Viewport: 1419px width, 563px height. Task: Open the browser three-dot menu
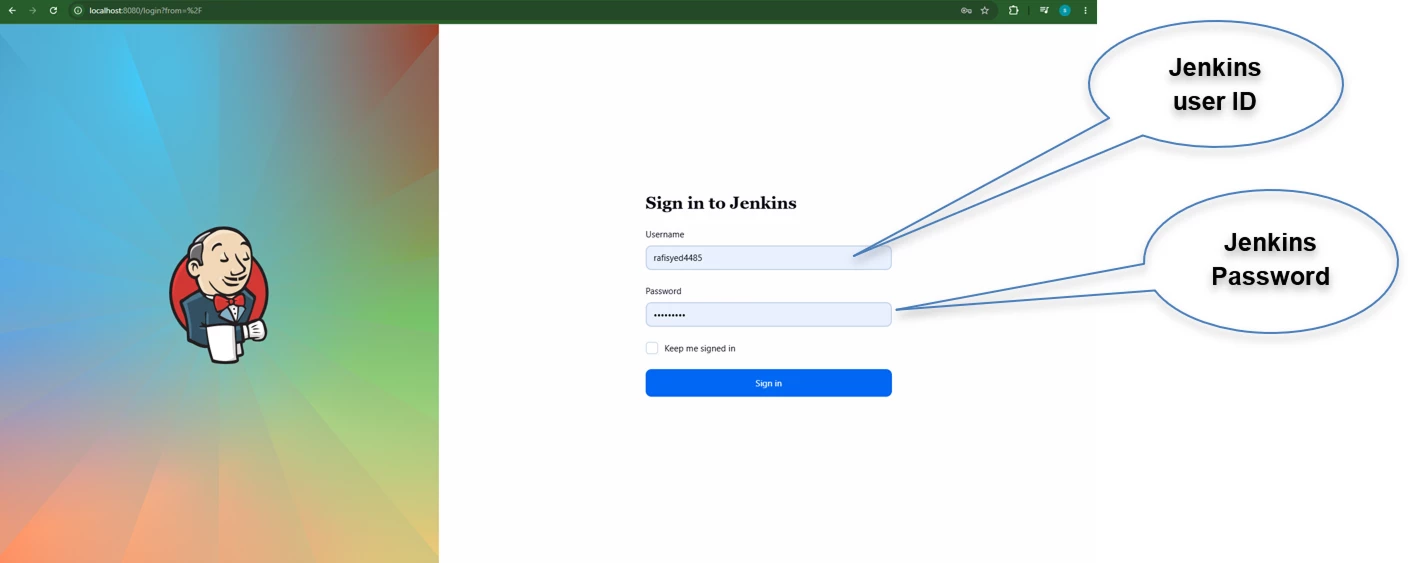[x=1085, y=10]
